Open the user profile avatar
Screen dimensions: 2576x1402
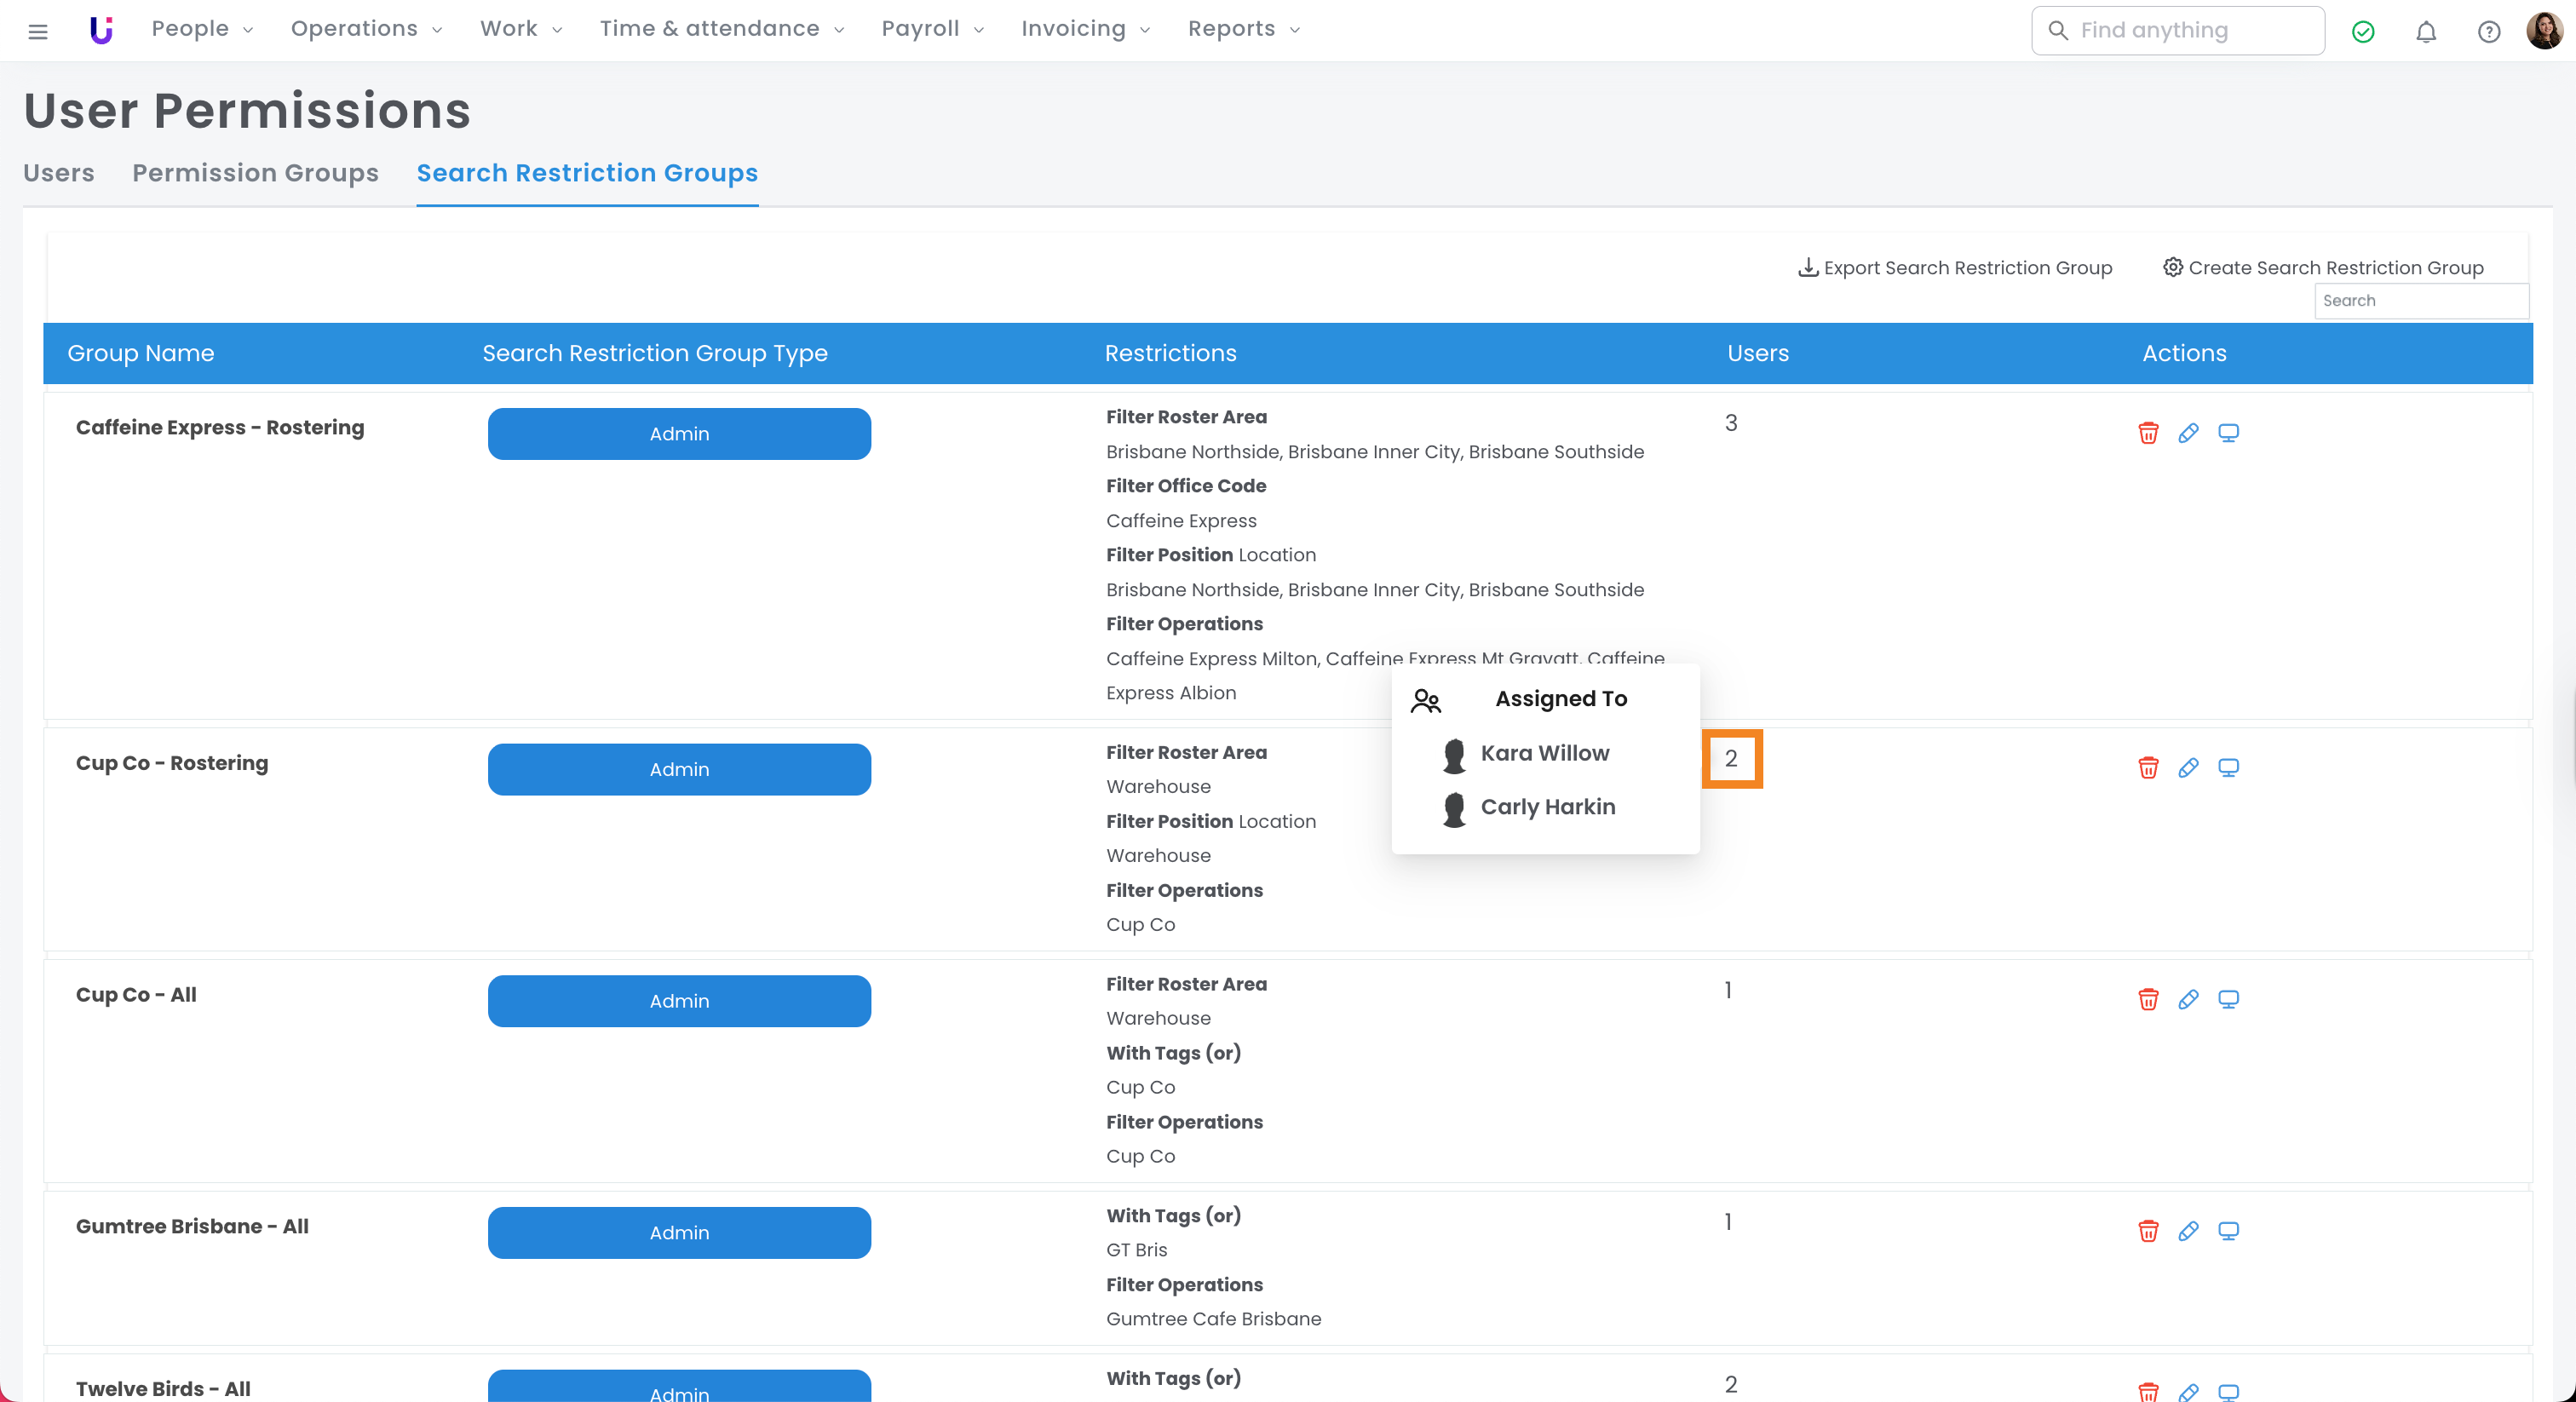point(2543,31)
